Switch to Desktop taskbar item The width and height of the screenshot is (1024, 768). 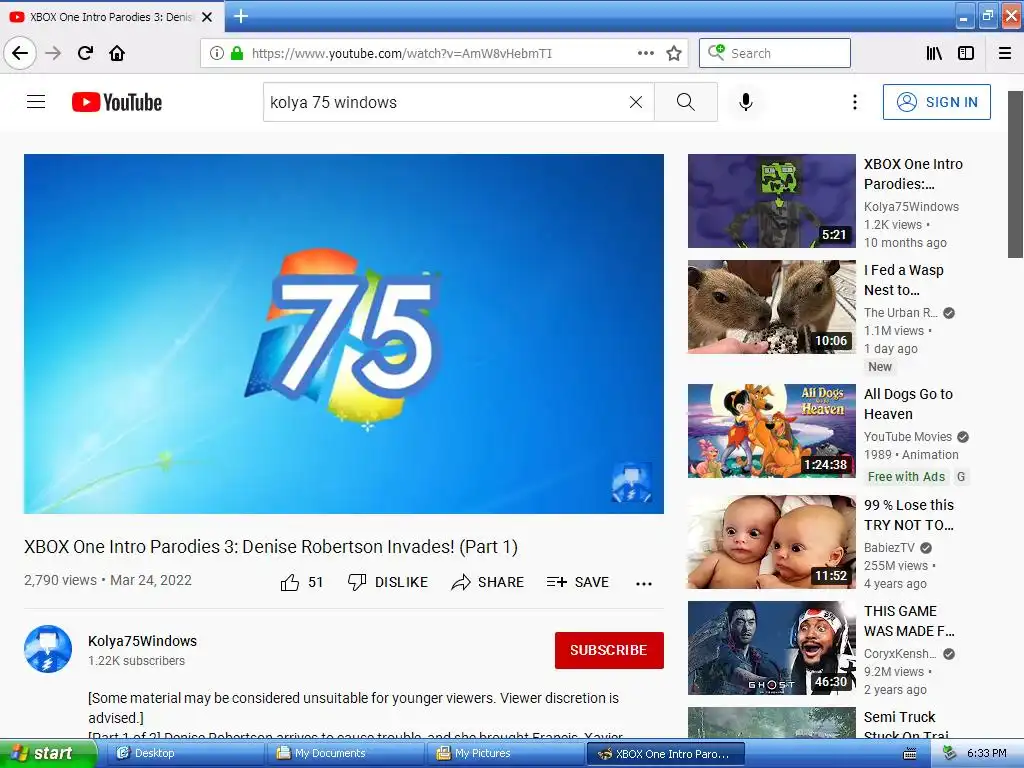(185, 753)
